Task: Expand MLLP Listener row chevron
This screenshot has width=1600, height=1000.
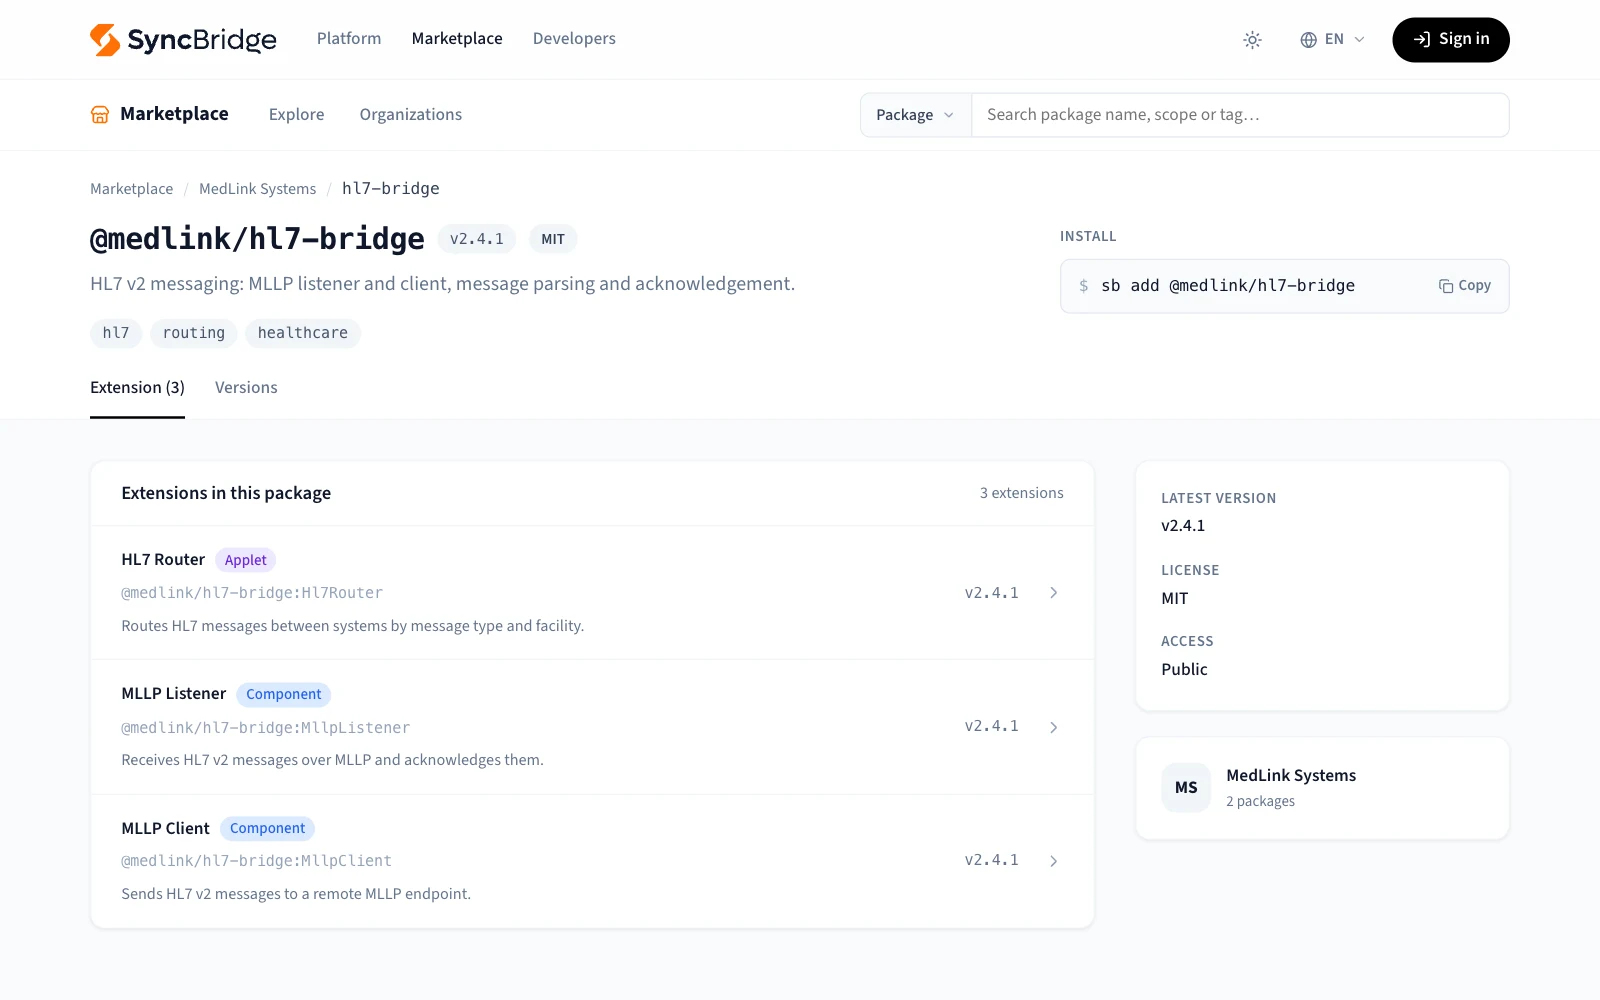Action: [1053, 727]
